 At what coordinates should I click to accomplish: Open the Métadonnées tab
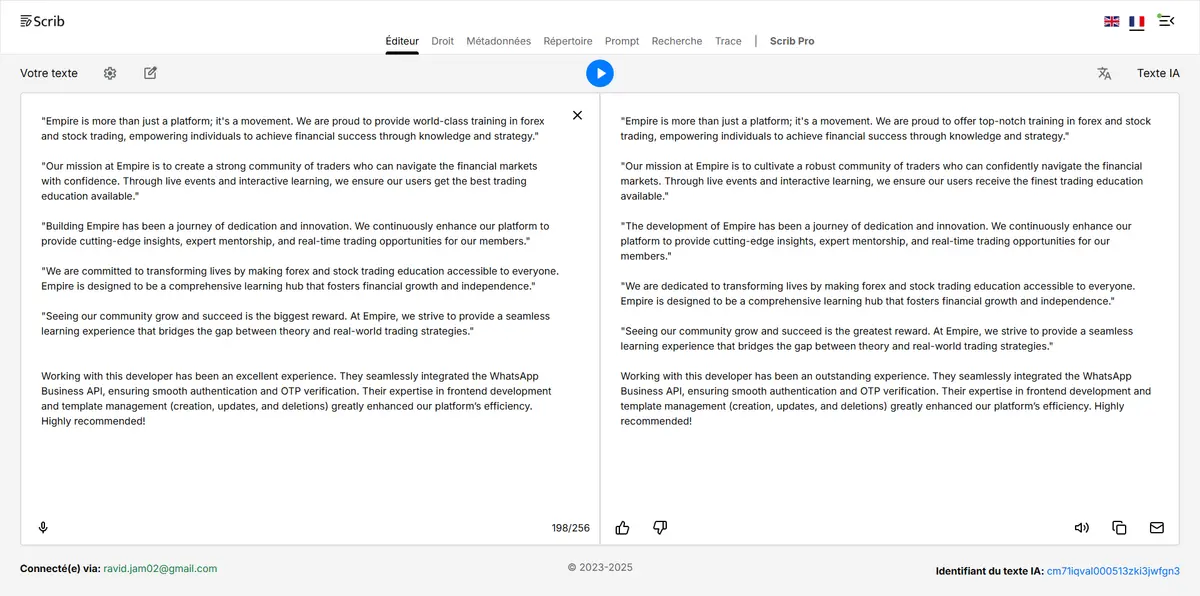click(x=498, y=41)
